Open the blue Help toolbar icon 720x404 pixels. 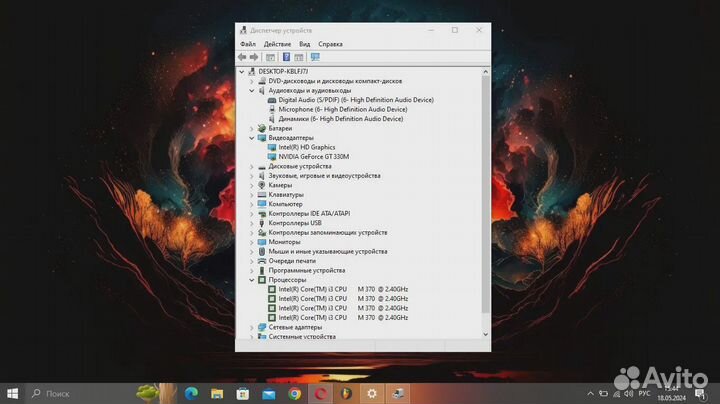[x=286, y=57]
